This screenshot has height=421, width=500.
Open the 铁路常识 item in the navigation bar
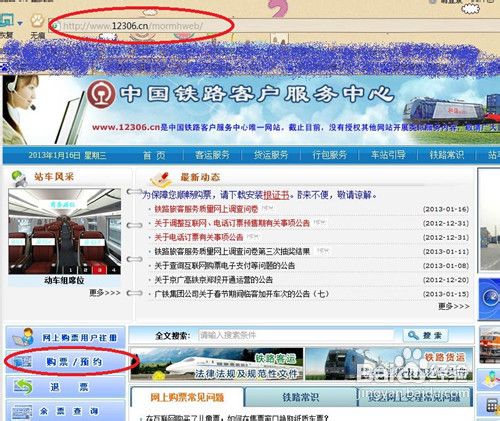[x=447, y=155]
